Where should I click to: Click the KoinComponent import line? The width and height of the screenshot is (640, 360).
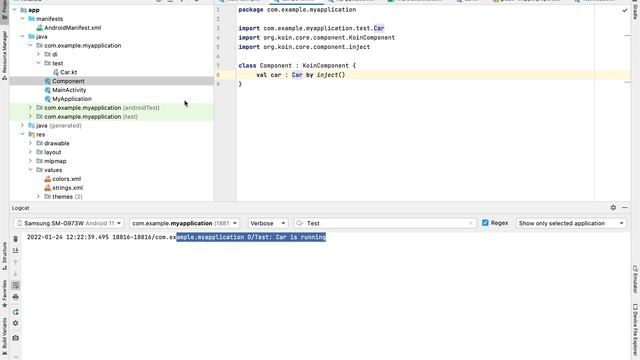317,38
